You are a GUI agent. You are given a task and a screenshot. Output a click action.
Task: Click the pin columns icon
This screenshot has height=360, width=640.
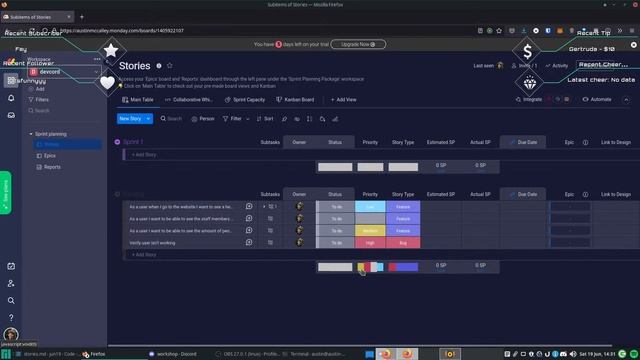(x=284, y=119)
